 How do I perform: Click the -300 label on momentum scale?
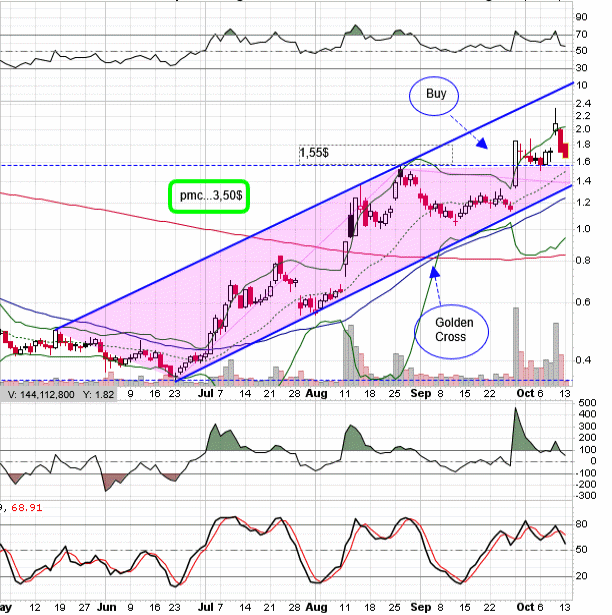pyautogui.click(x=584, y=494)
